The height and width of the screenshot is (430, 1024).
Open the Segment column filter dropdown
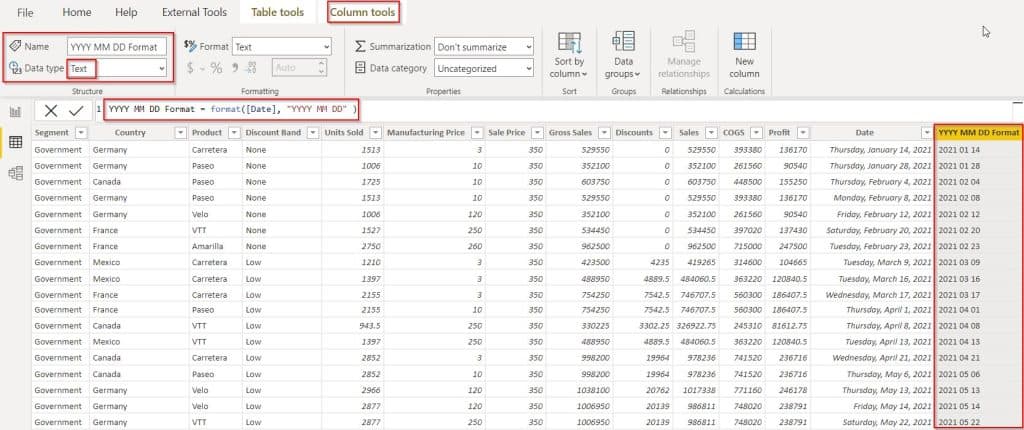81,133
